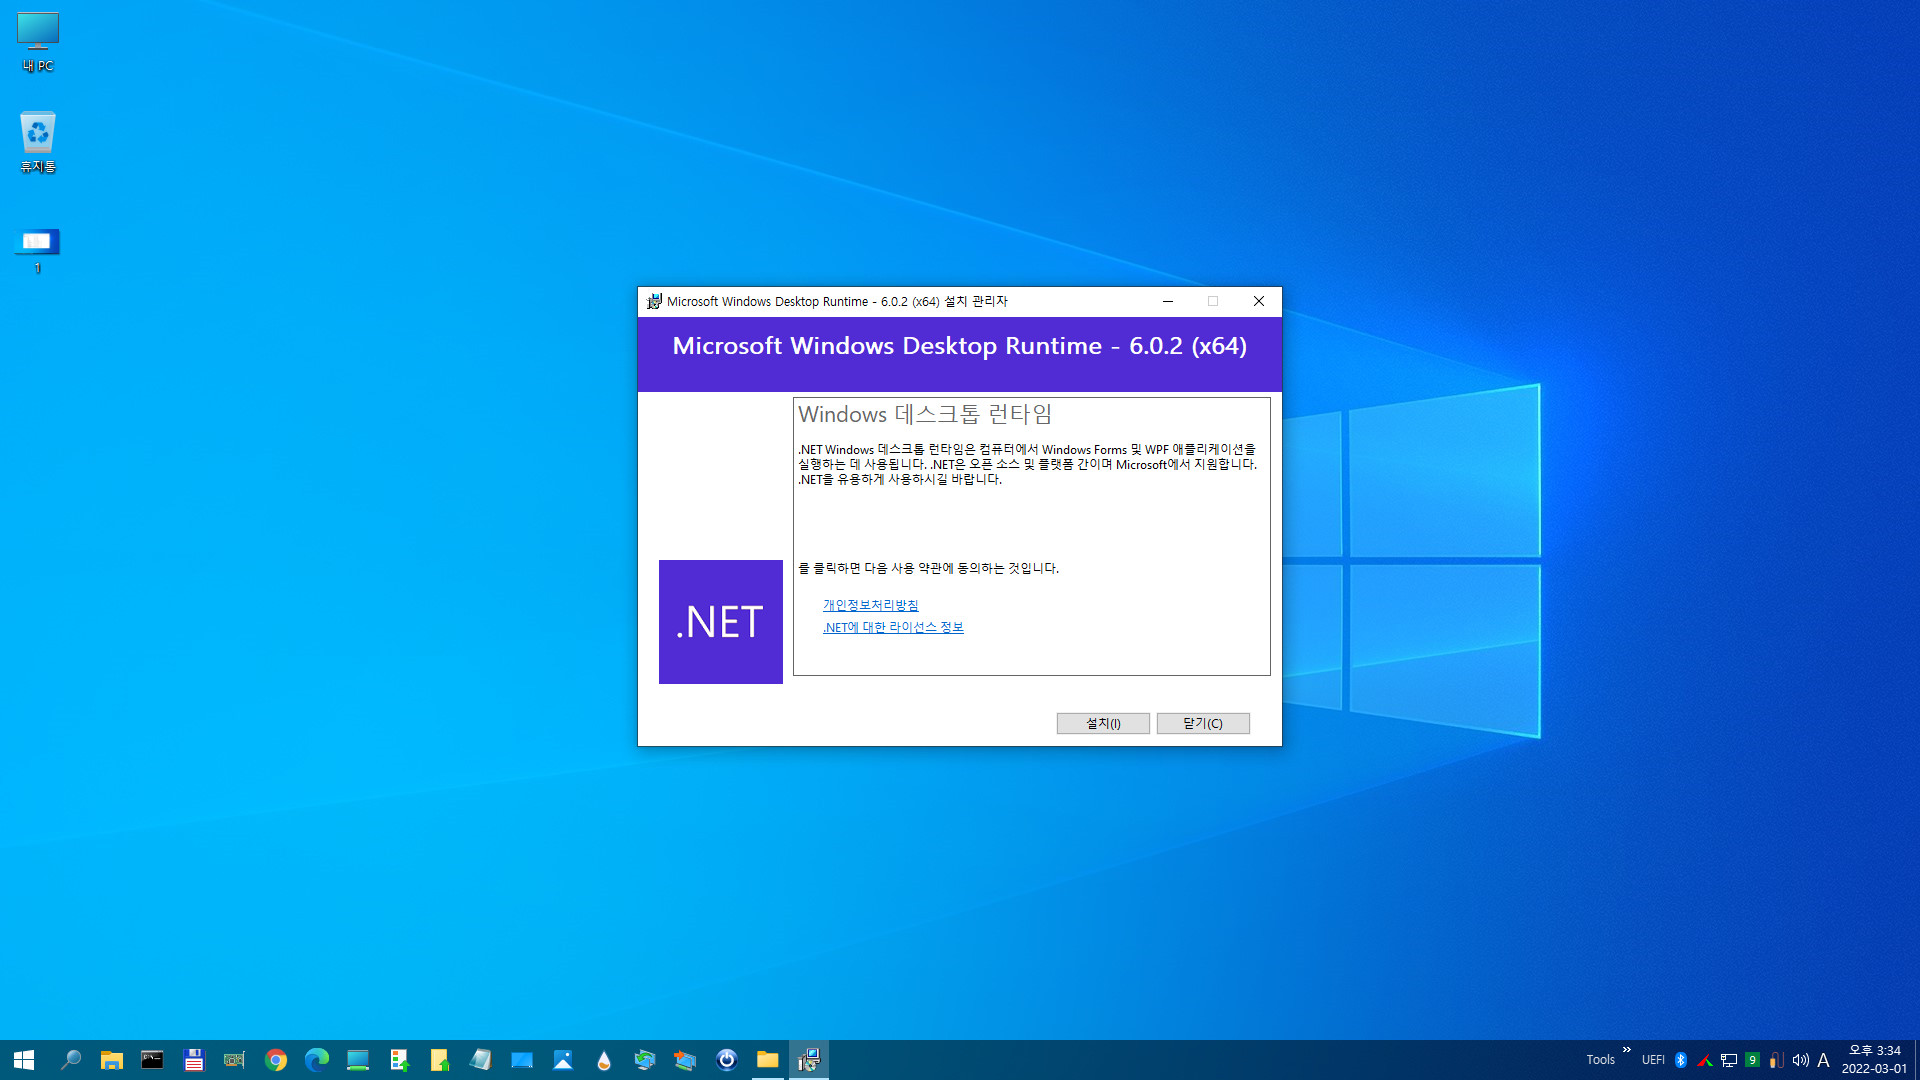Launch Google Chrome from the taskbar
The height and width of the screenshot is (1080, 1920).
tap(276, 1060)
